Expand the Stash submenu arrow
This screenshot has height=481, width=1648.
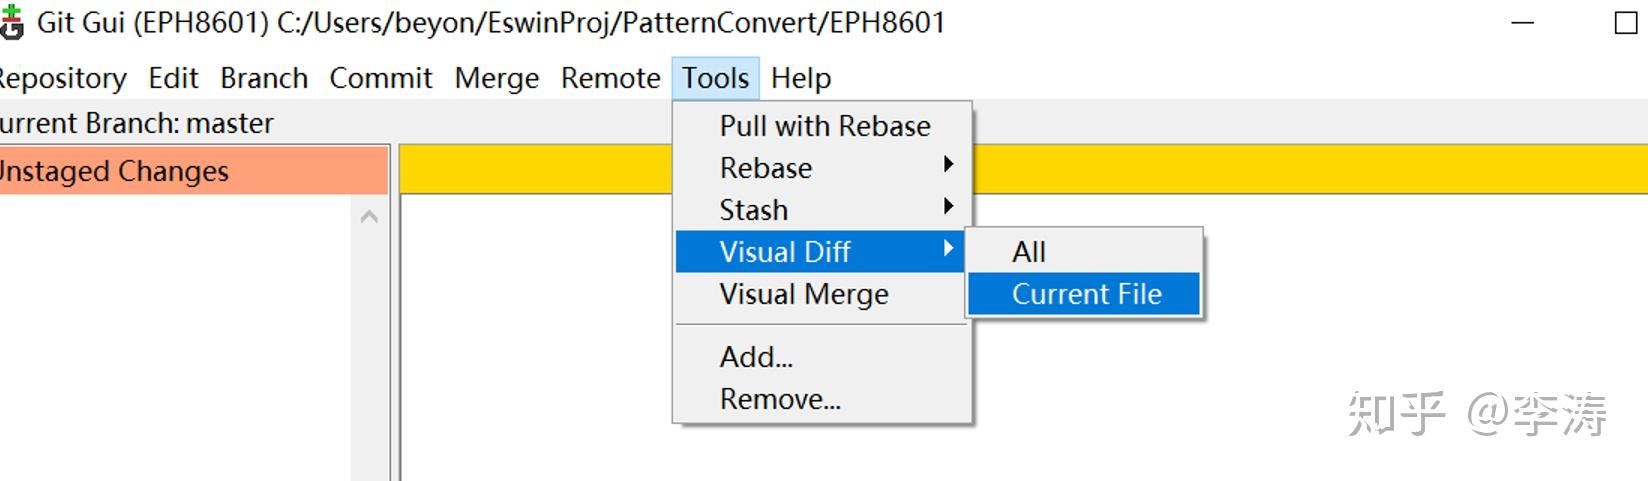pos(948,207)
